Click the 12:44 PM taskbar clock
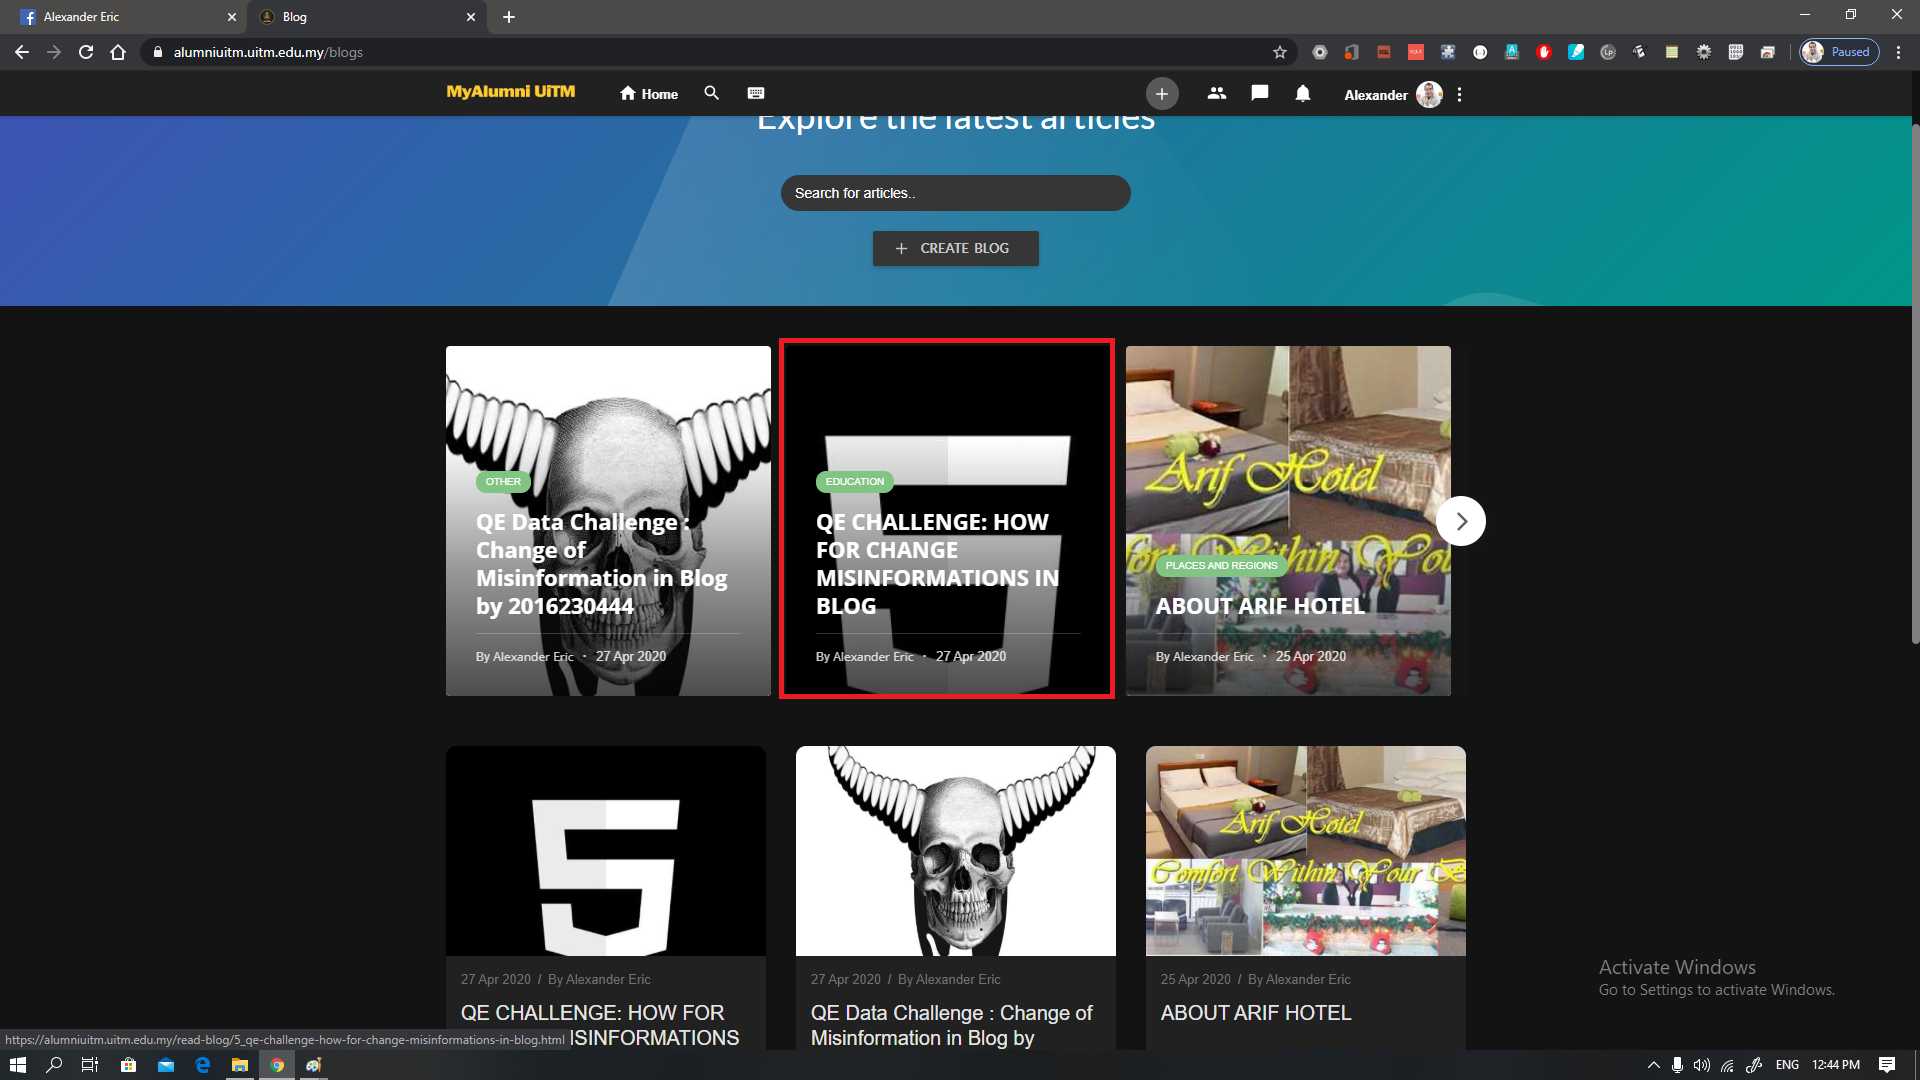 click(x=1836, y=1065)
